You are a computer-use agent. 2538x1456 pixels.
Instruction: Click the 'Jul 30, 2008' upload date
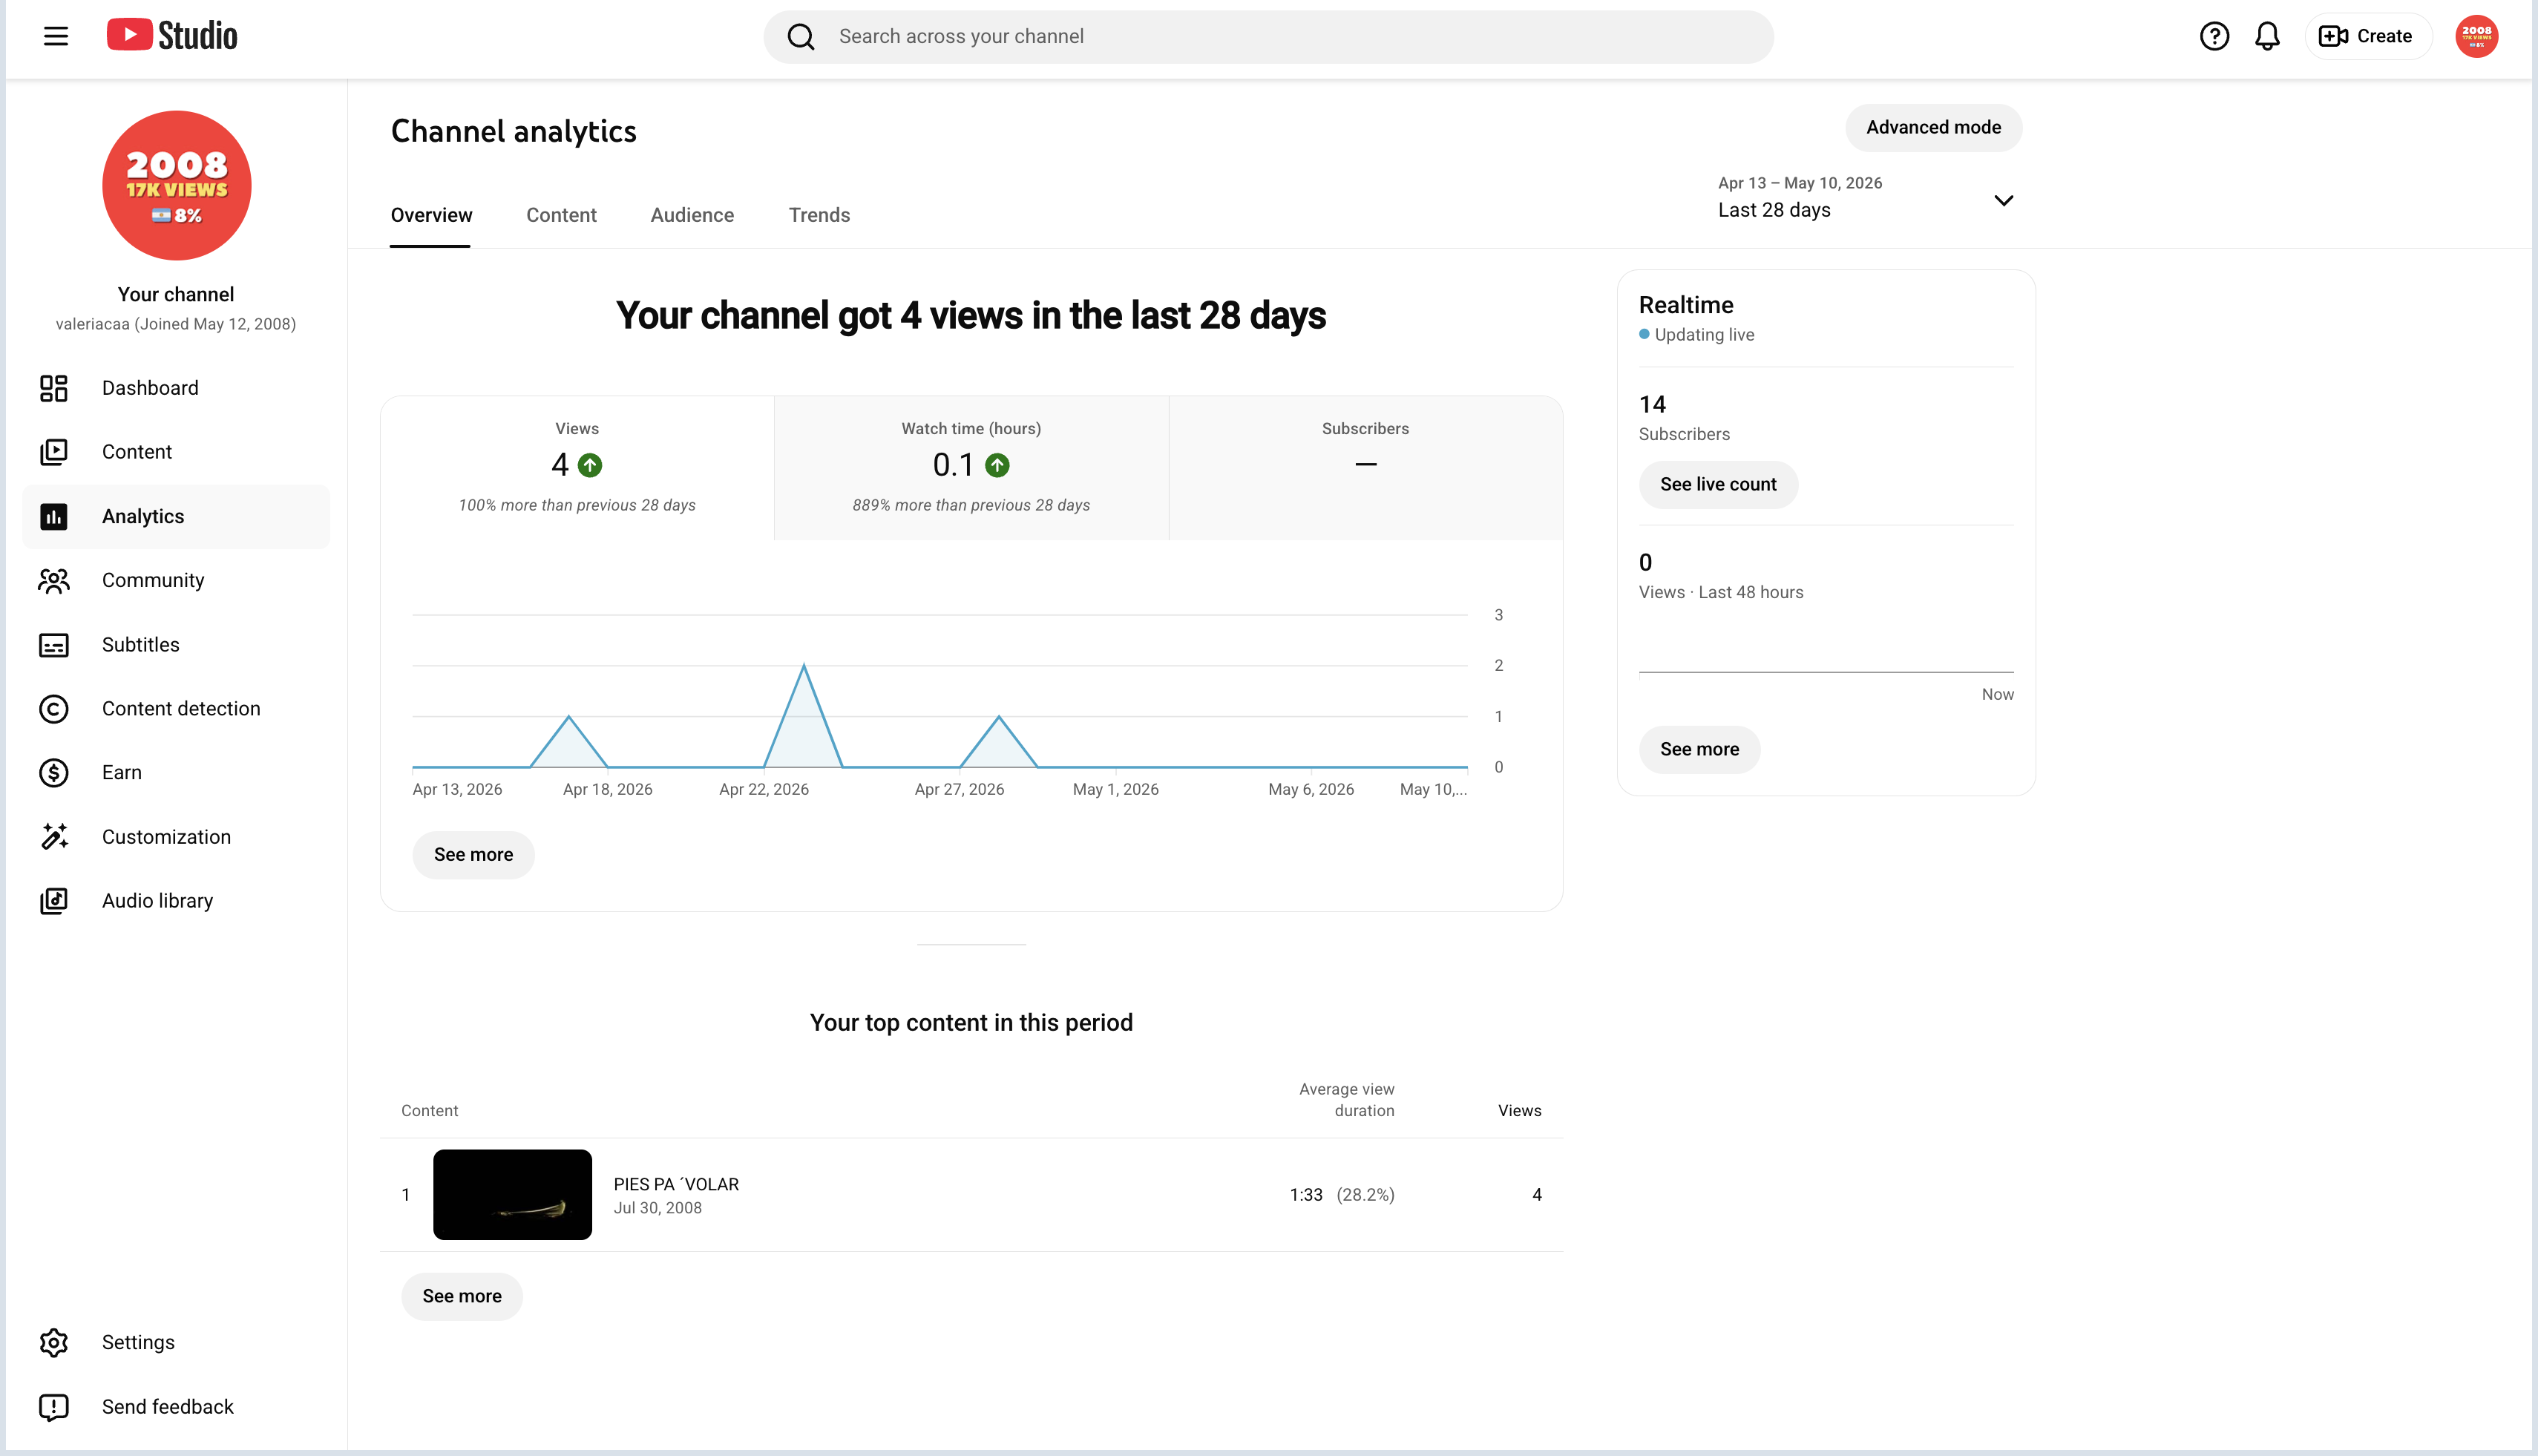pos(657,1208)
